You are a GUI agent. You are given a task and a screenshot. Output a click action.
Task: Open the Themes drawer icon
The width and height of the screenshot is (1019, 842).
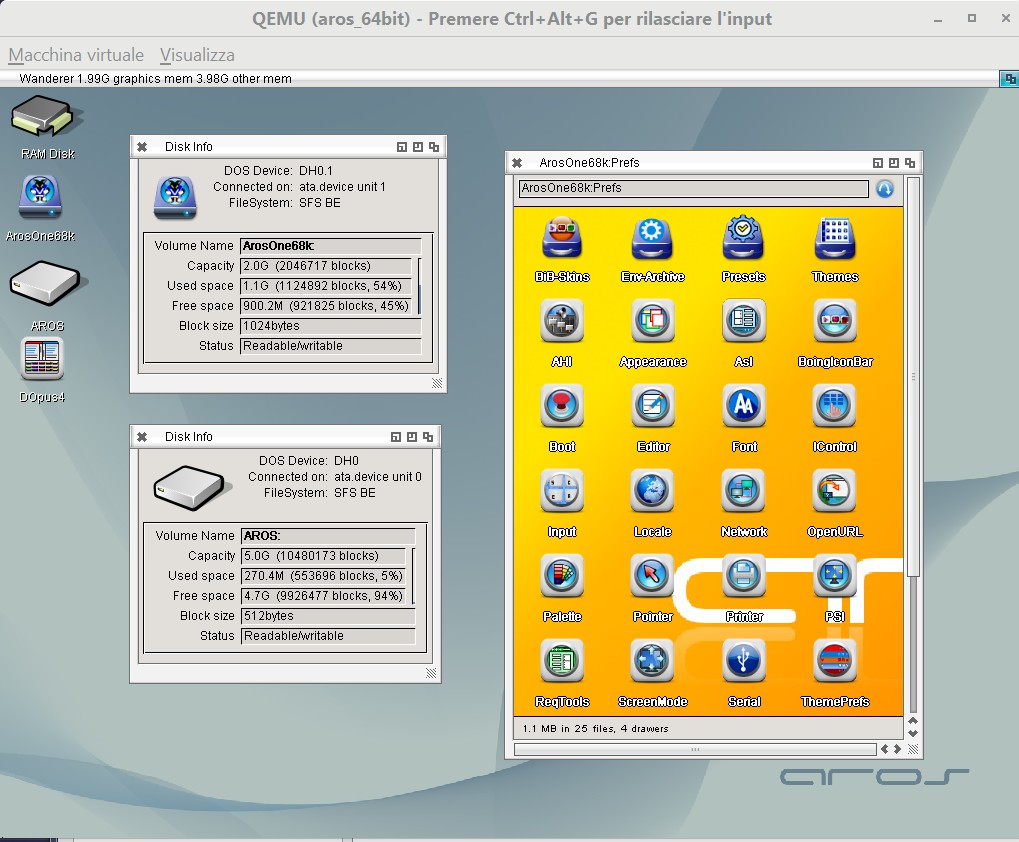pyautogui.click(x=835, y=237)
